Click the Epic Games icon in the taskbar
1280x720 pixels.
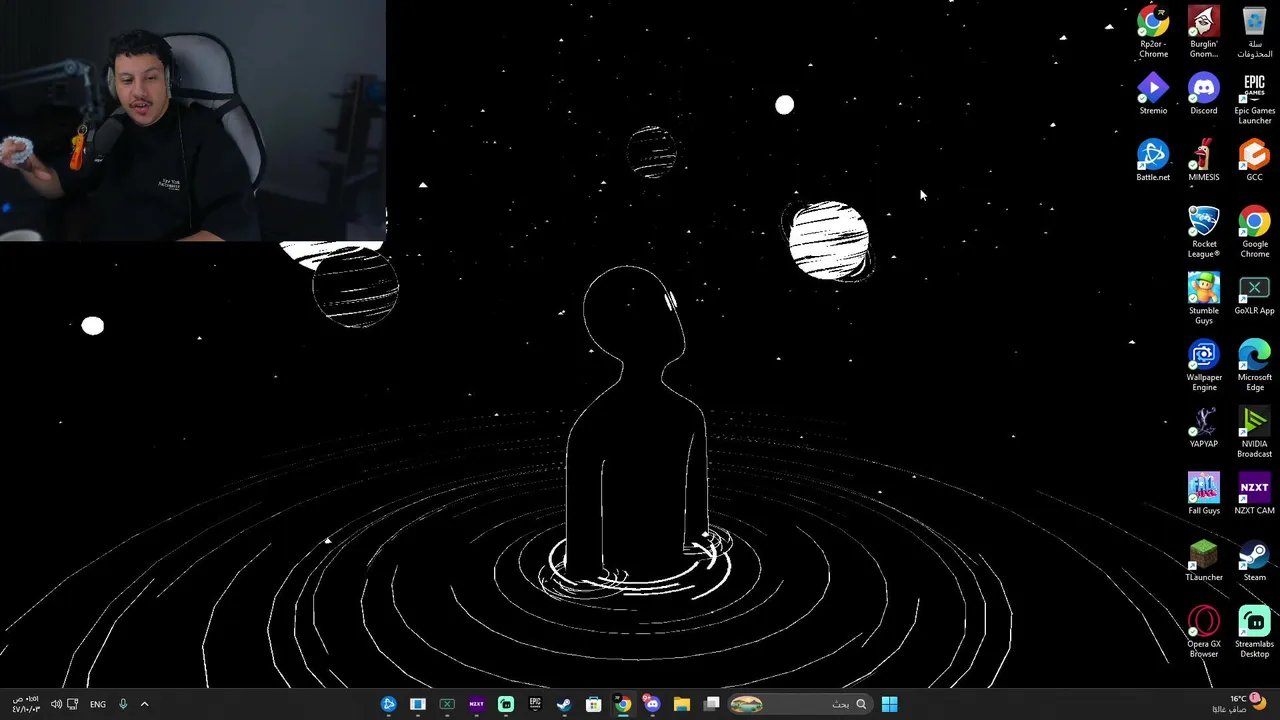coord(535,704)
